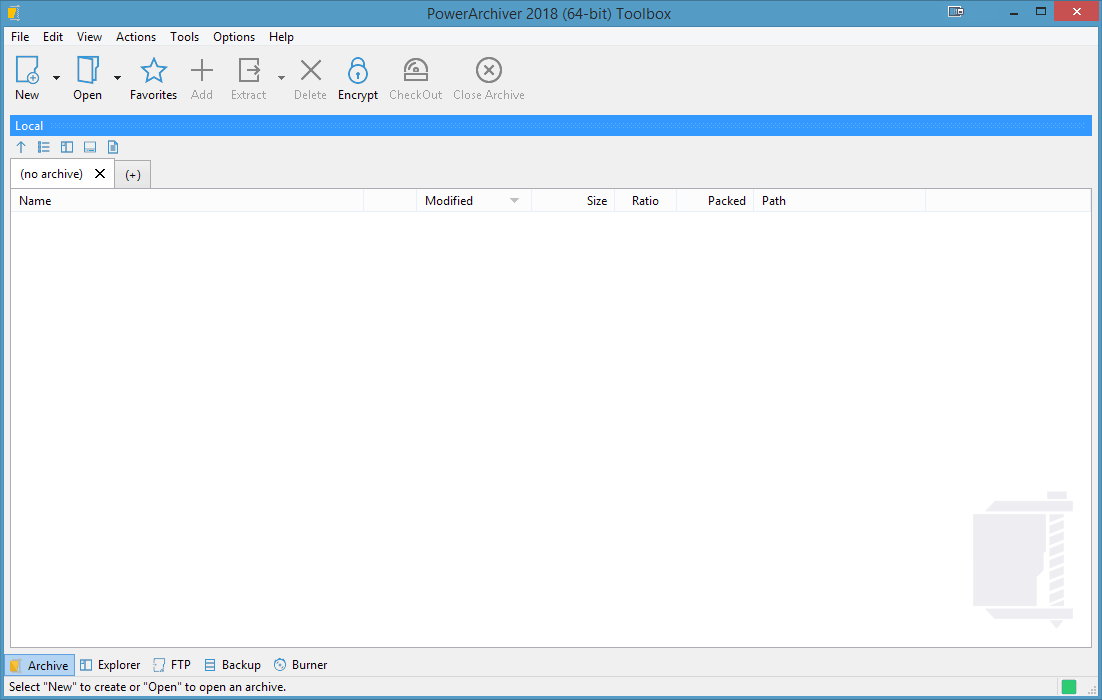Open the File menu
1102x700 pixels.
[x=20, y=37]
